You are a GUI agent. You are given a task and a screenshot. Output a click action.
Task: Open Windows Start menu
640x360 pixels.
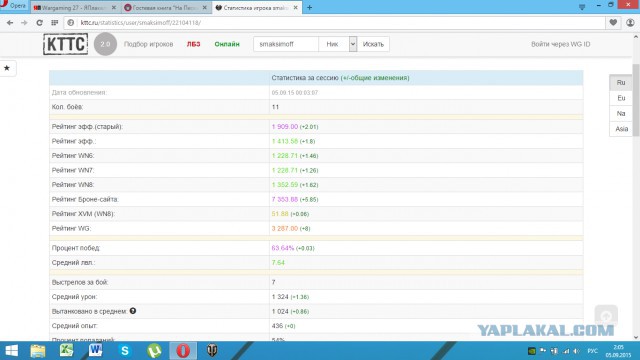pos(11,351)
